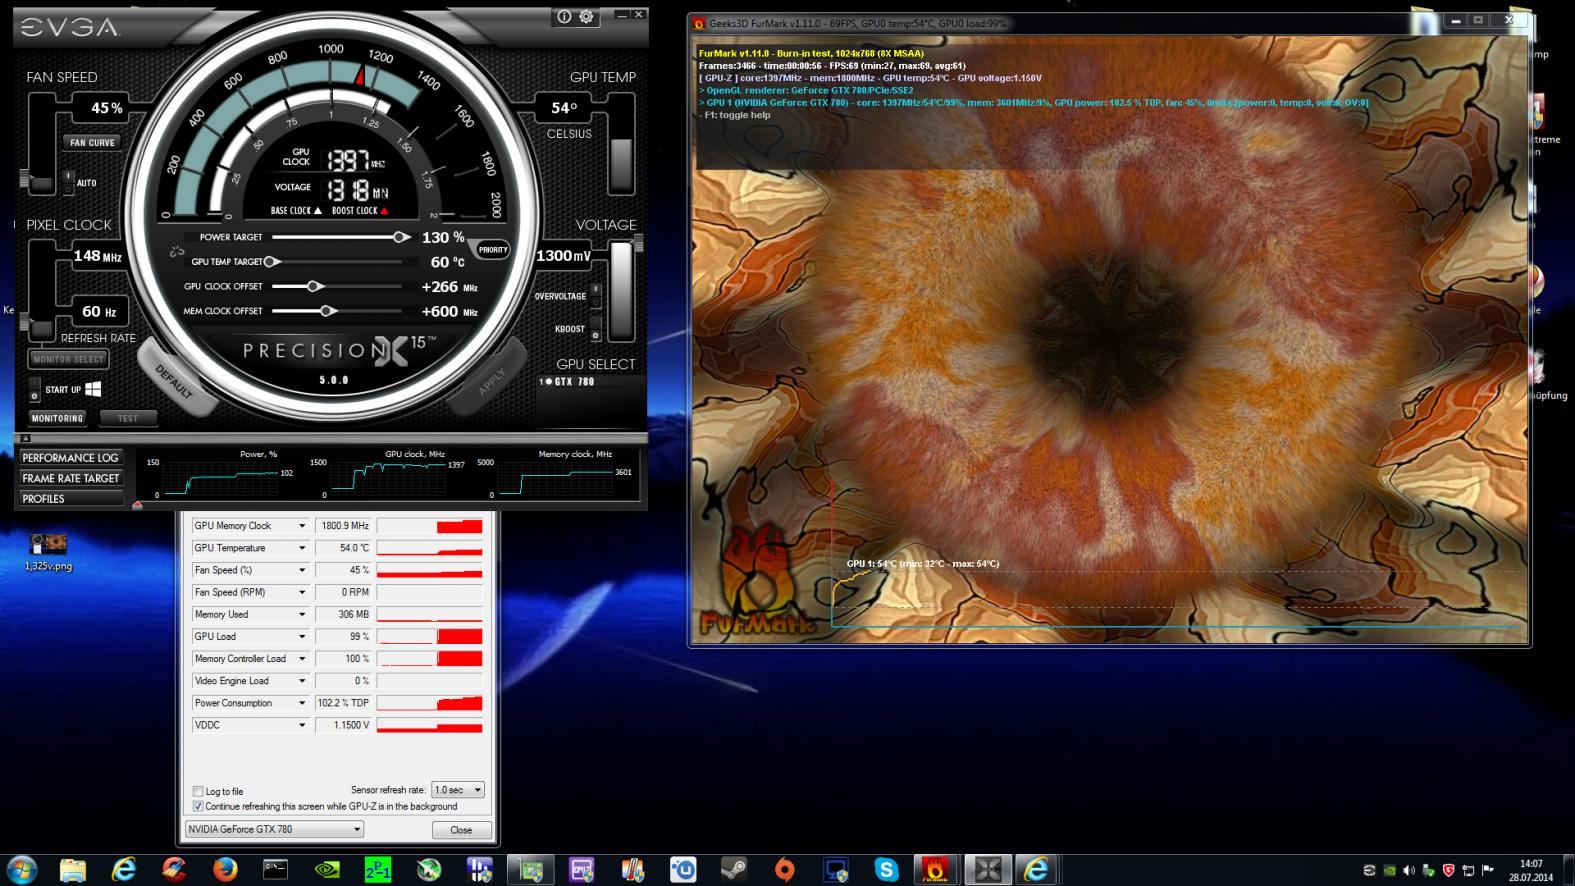This screenshot has height=886, width=1575.
Task: Click the taskbar clock showing 14:07
Action: coord(1530,870)
